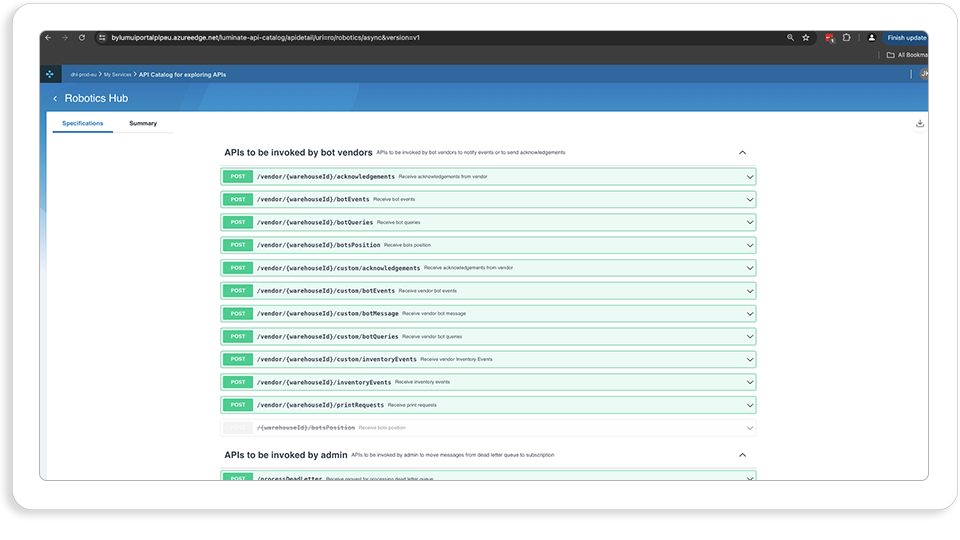Go back with the browser back arrow
Image resolution: width=960 pixels, height=540 pixels.
coord(48,38)
